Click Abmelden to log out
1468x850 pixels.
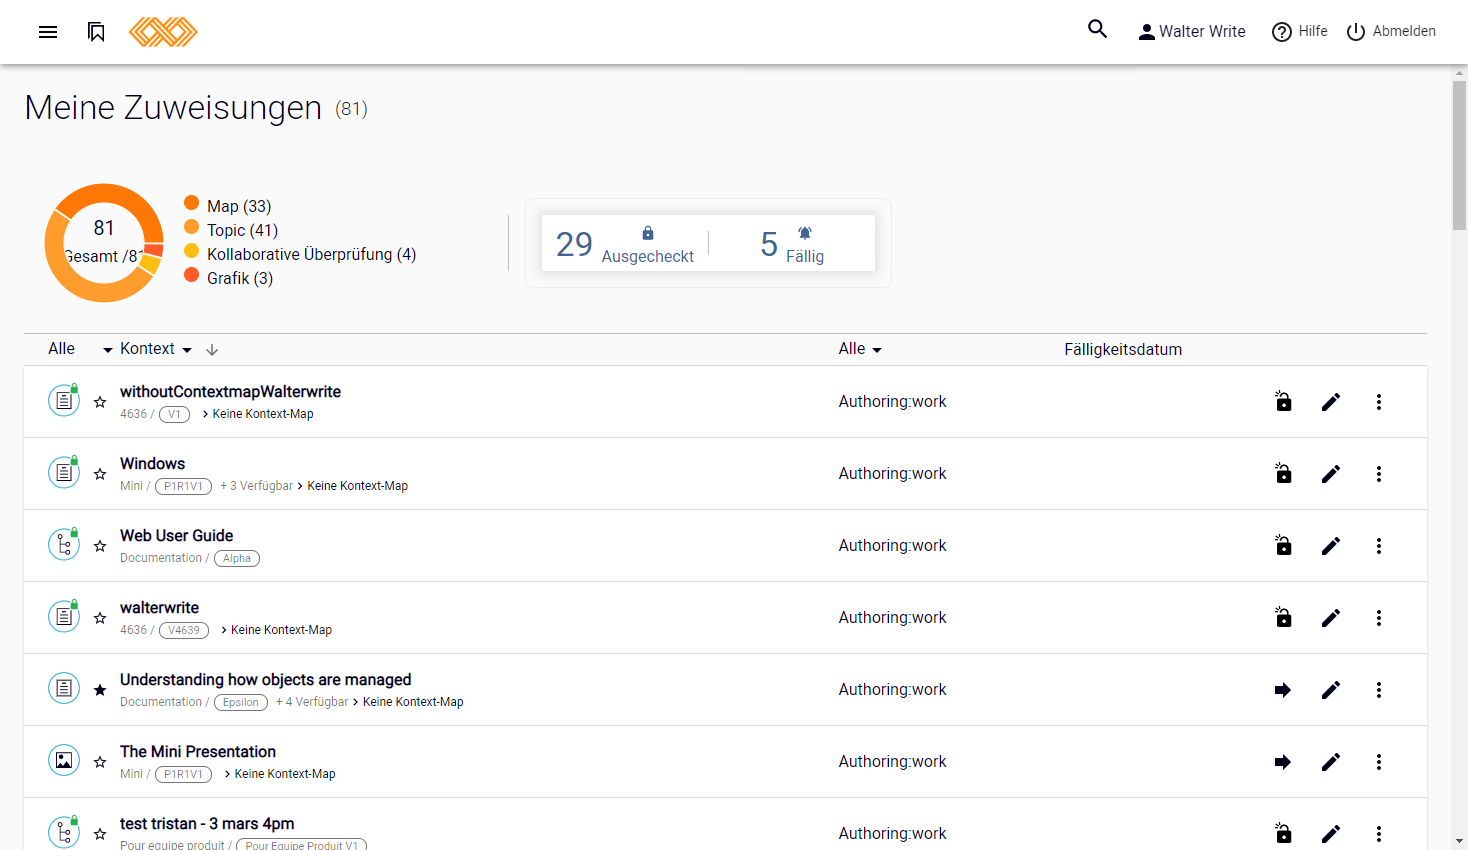[1391, 32]
